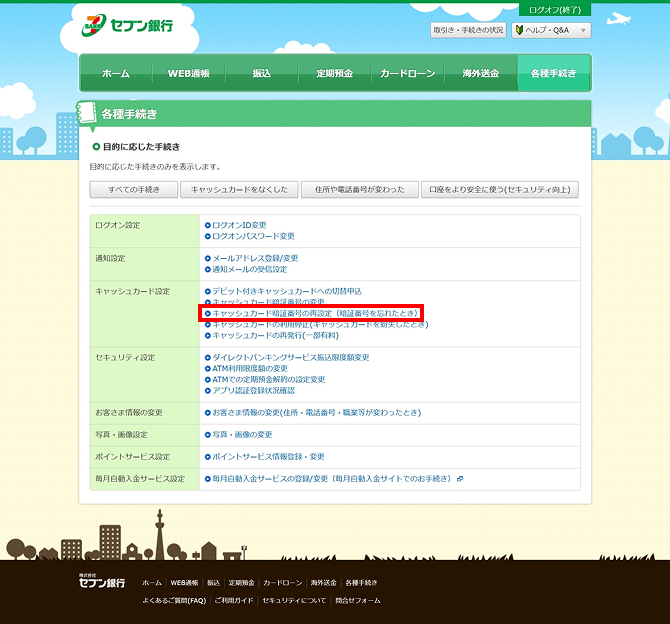Click the beginner mark icon beside ヘルプ・Q&A
Viewport: 670px width, 624px height.
520,31
